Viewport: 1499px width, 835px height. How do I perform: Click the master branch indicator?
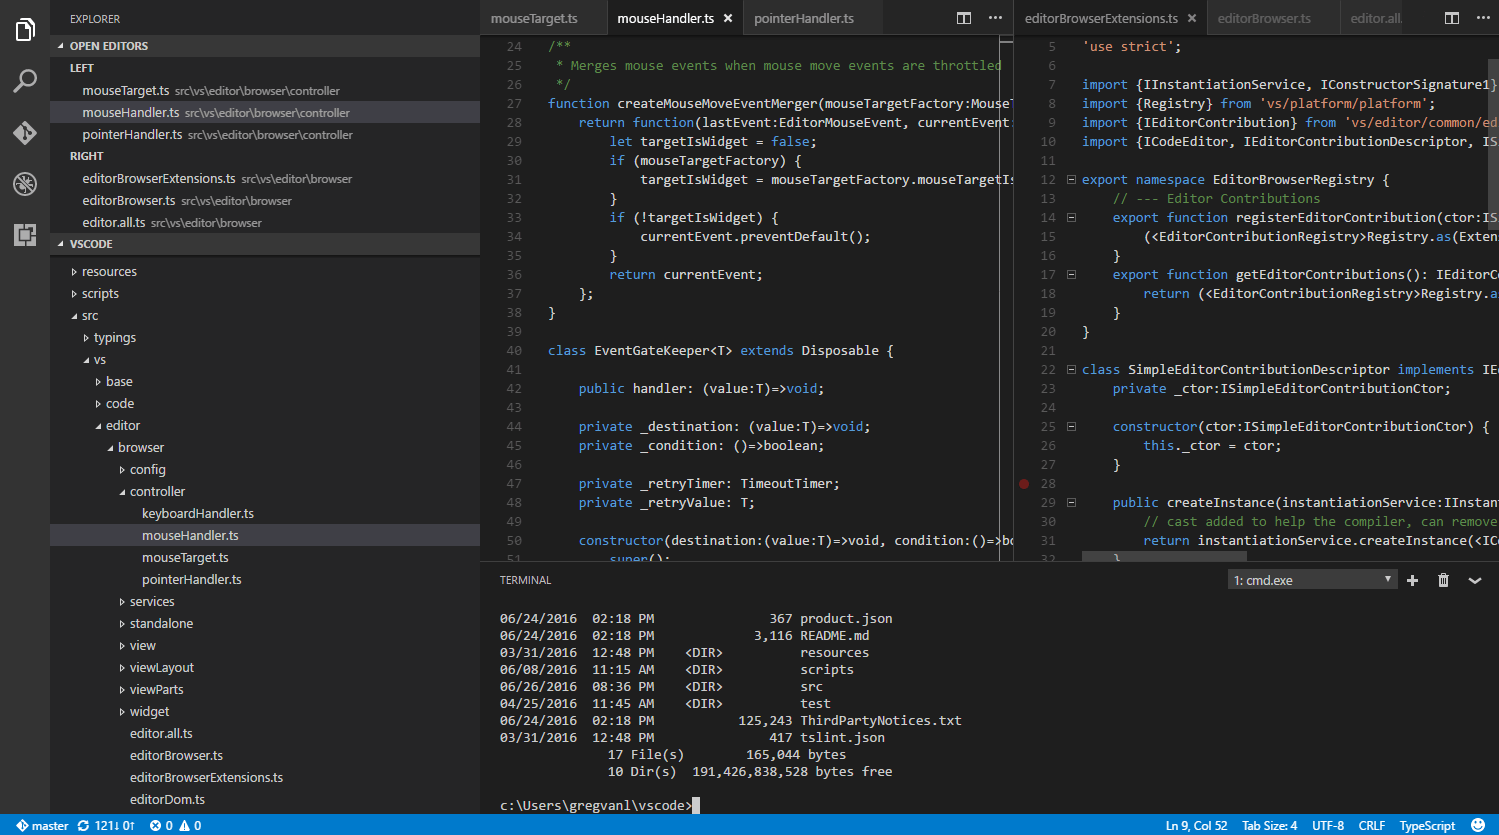(x=41, y=825)
